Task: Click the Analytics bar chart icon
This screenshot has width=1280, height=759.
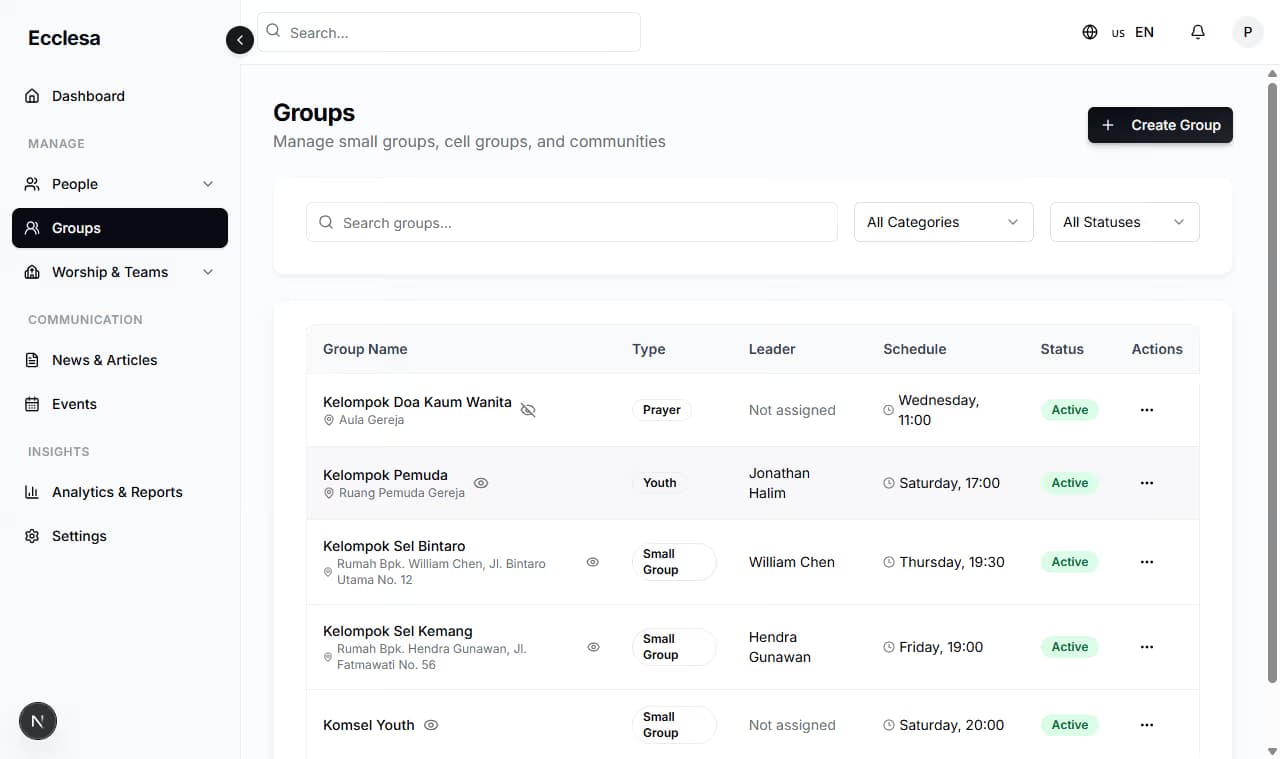Action: coord(32,492)
